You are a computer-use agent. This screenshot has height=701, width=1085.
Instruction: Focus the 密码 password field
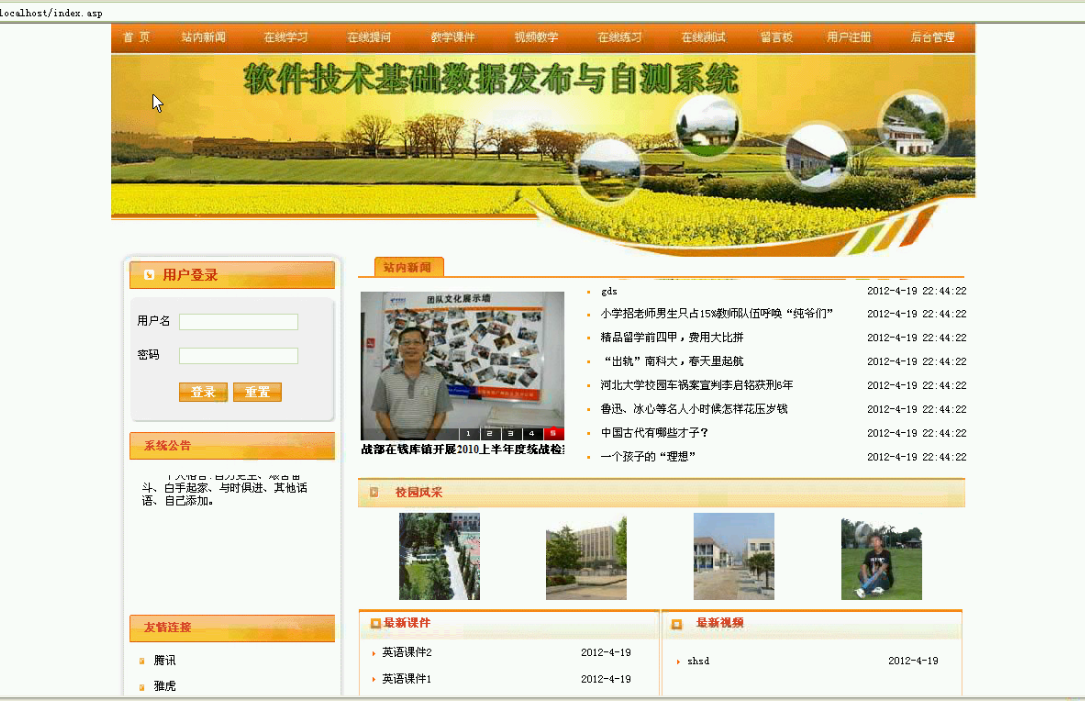click(238, 356)
